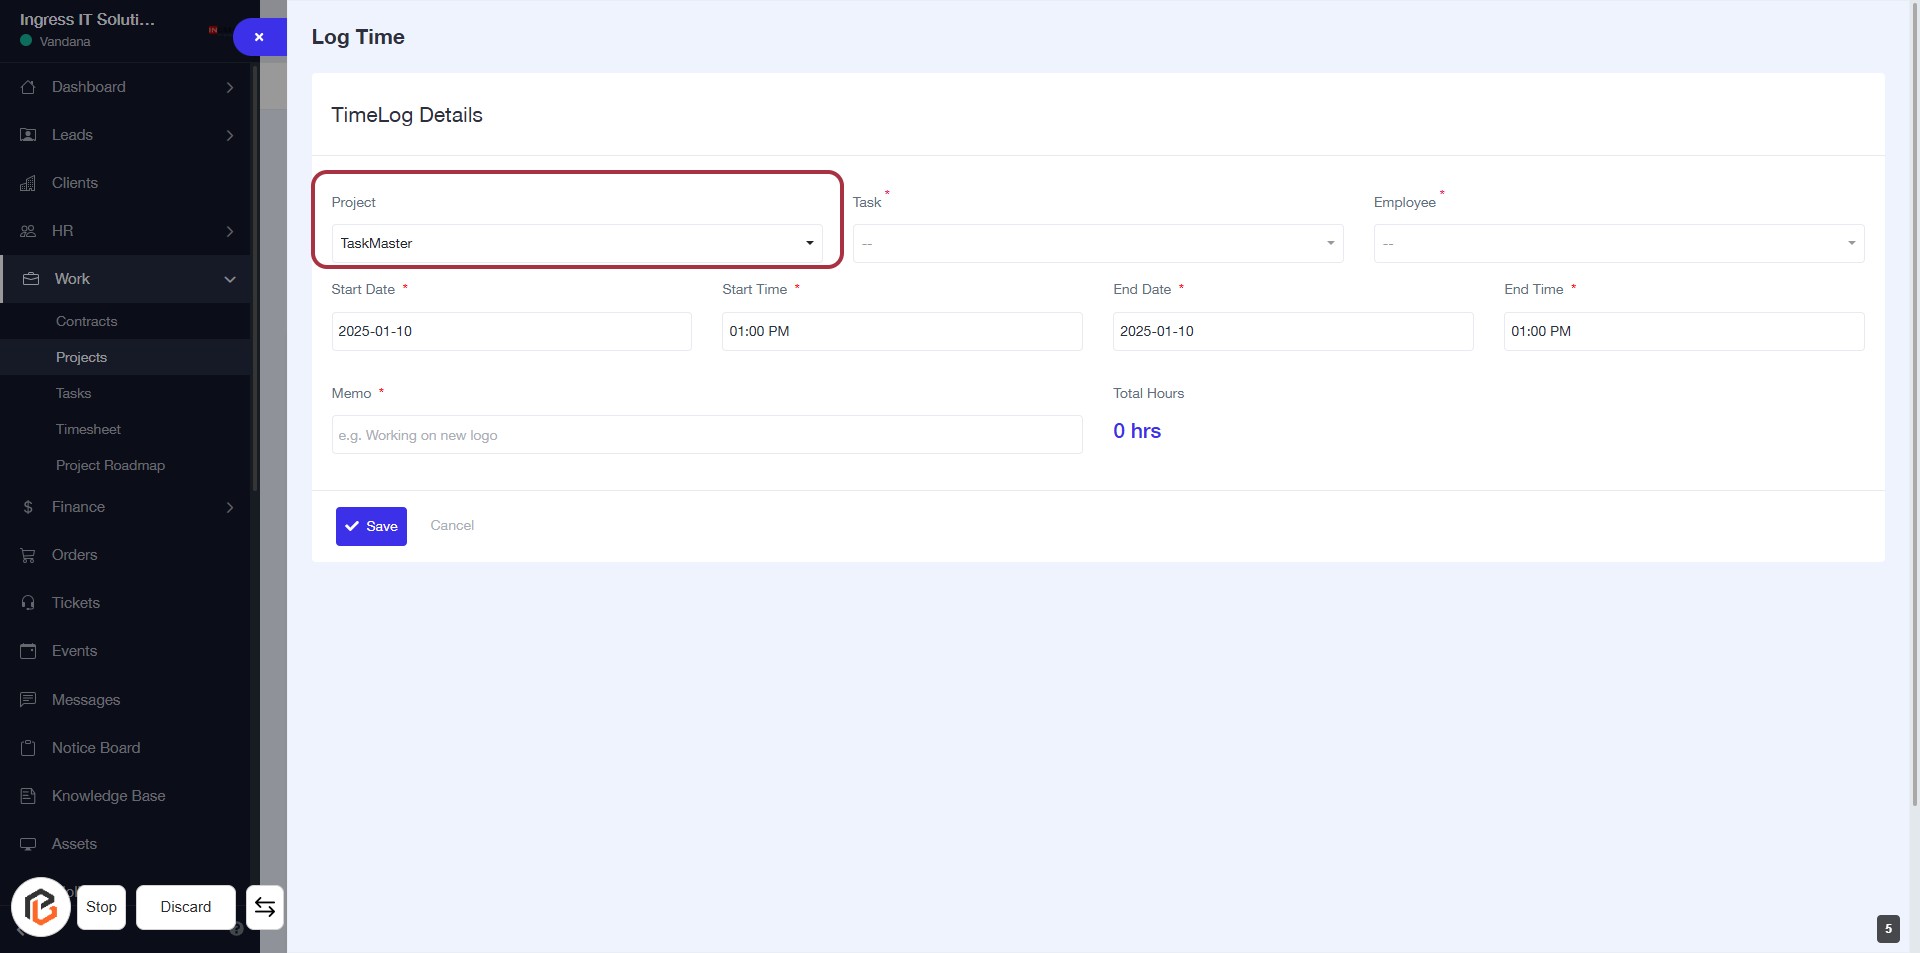Open Timesheet under Work menu
This screenshot has width=1920, height=953.
pos(88,429)
